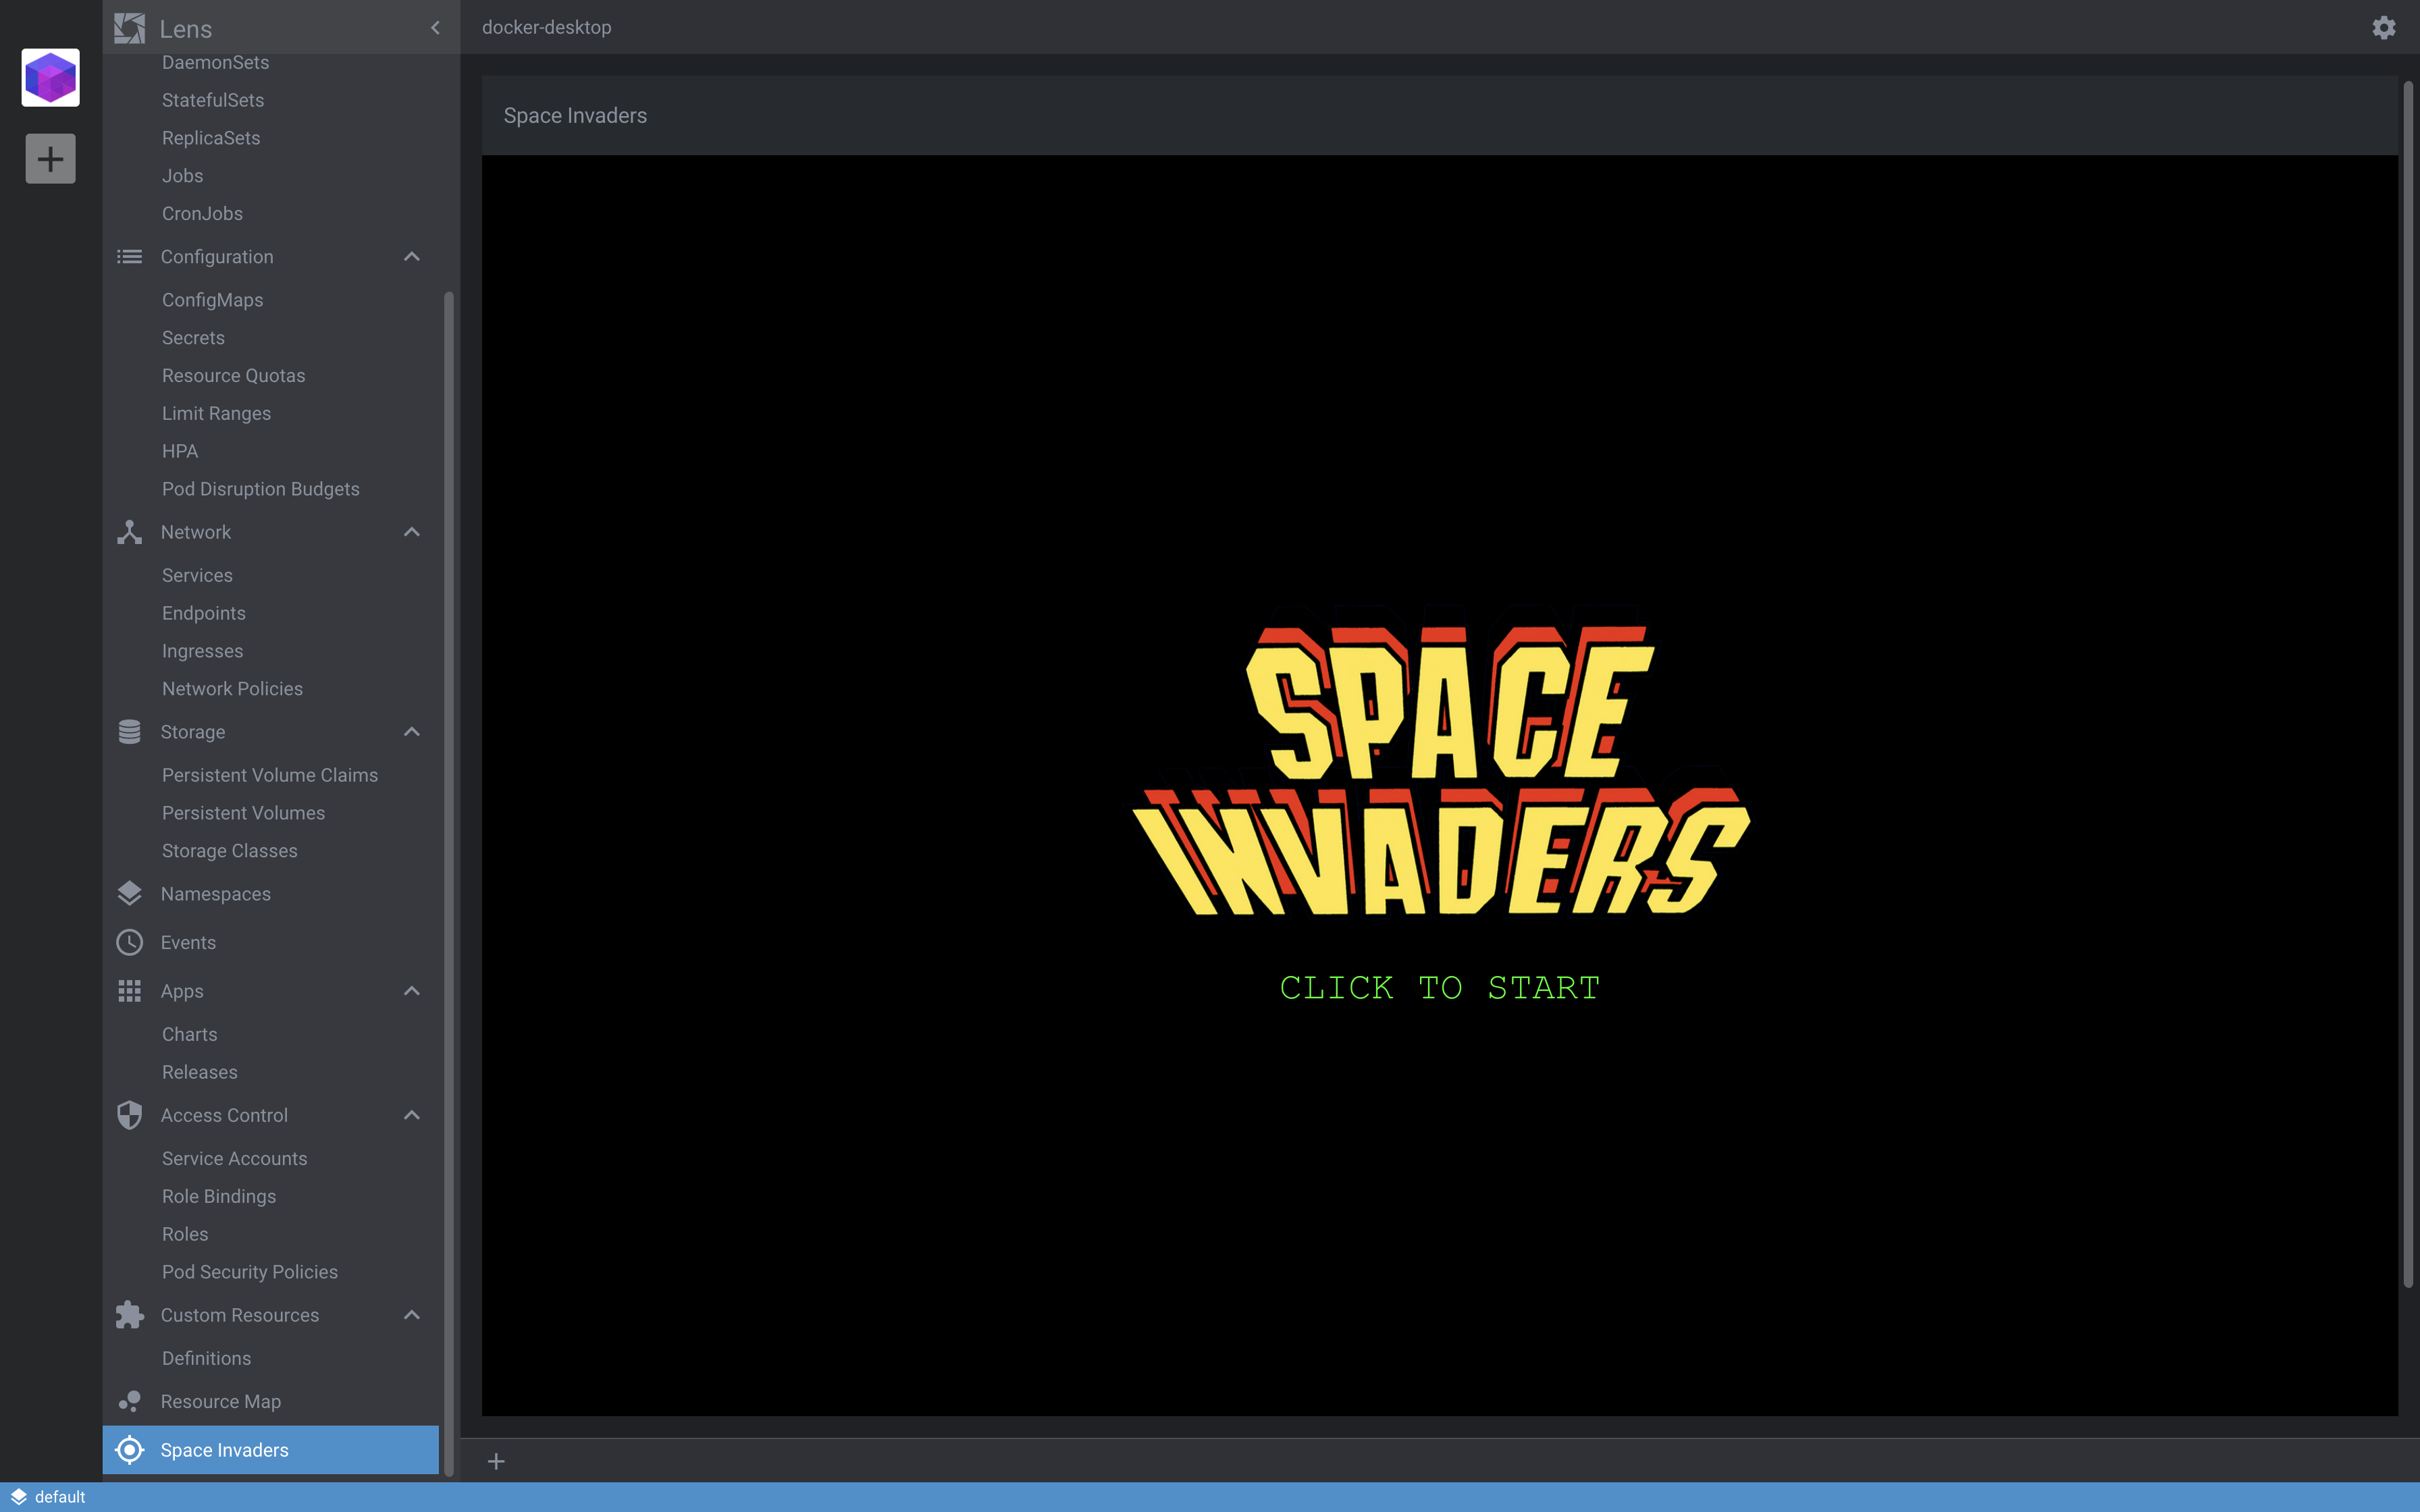Open the Resource Map label in the sidebar

(220, 1402)
